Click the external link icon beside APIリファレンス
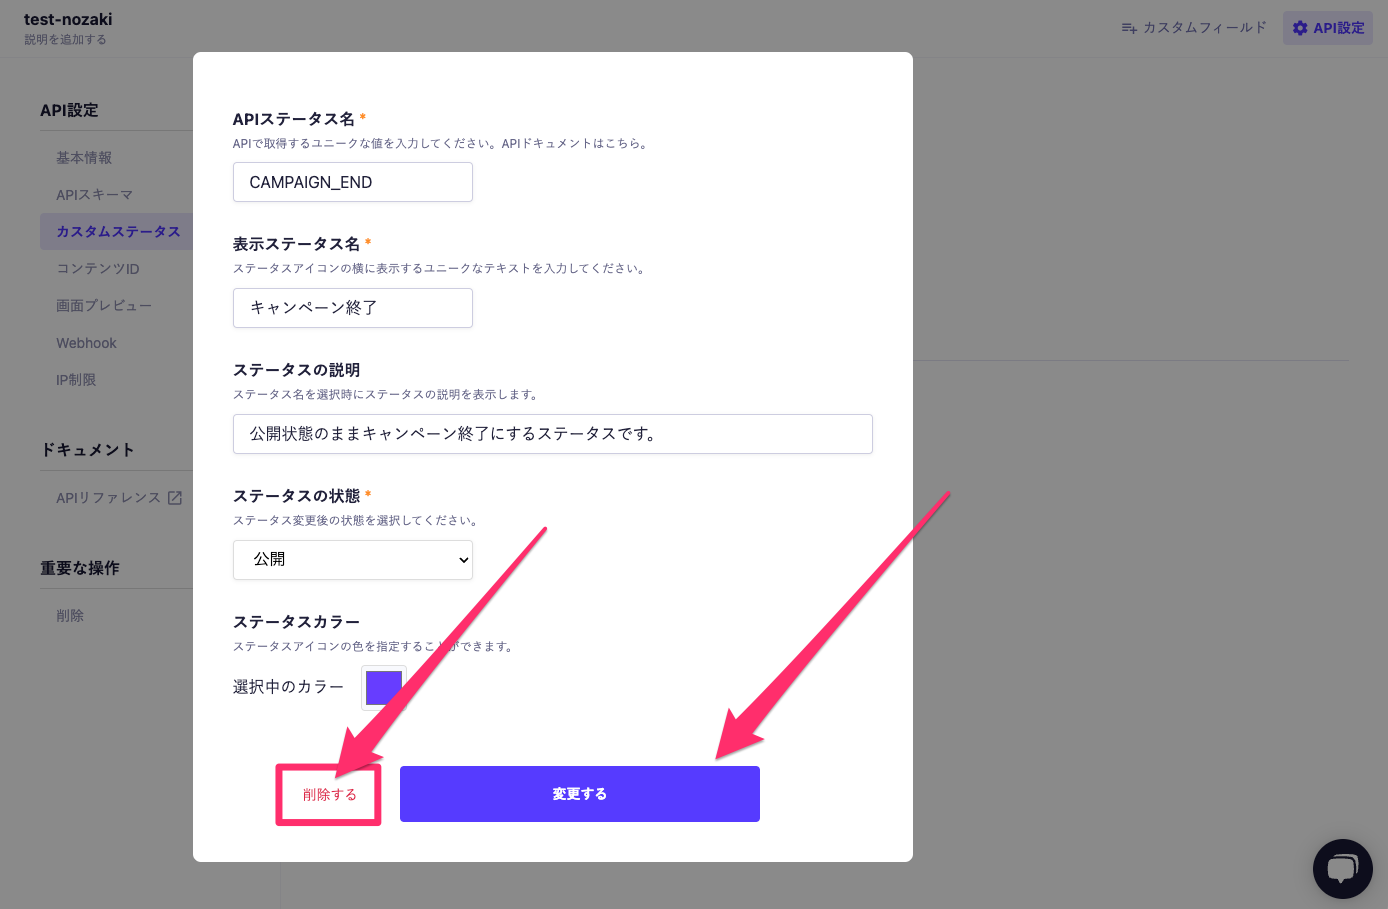Screen dimensions: 1388x909 tap(175, 498)
